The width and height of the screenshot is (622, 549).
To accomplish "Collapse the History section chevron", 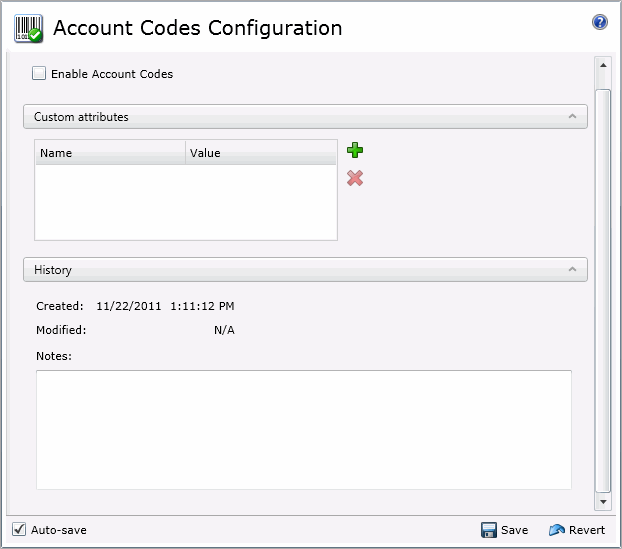I will click(x=572, y=270).
